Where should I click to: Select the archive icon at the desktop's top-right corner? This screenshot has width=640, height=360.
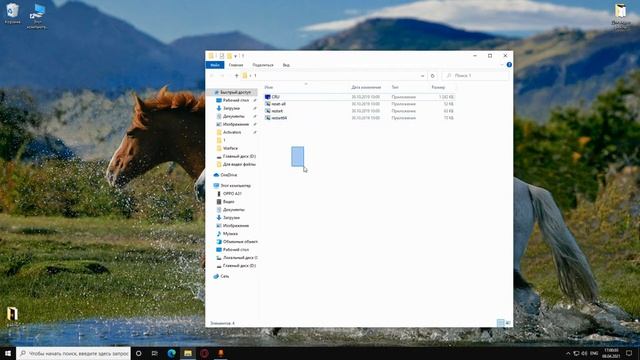[x=621, y=16]
